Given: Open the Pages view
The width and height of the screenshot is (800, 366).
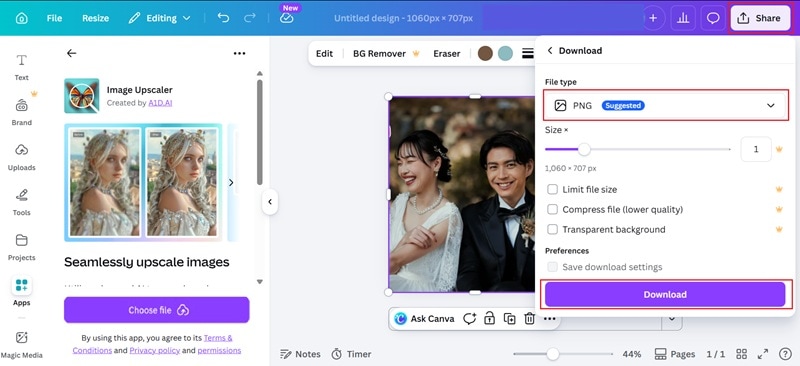Looking at the screenshot, I should click(674, 354).
